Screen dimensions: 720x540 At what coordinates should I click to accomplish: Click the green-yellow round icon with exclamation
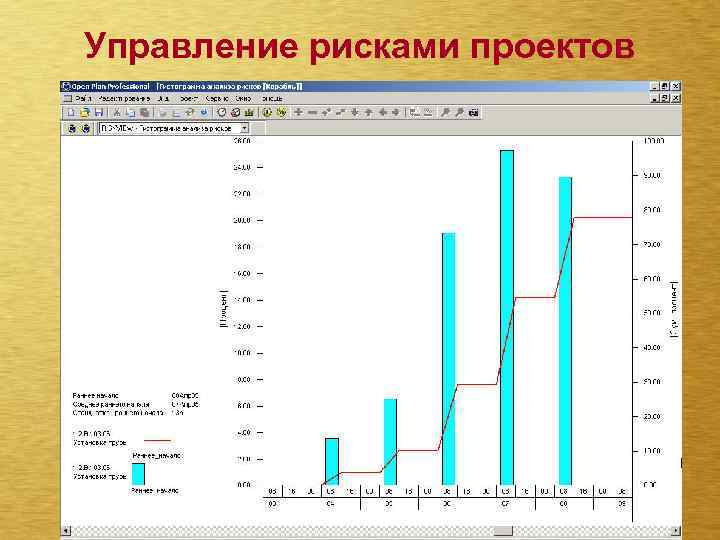[x=267, y=112]
